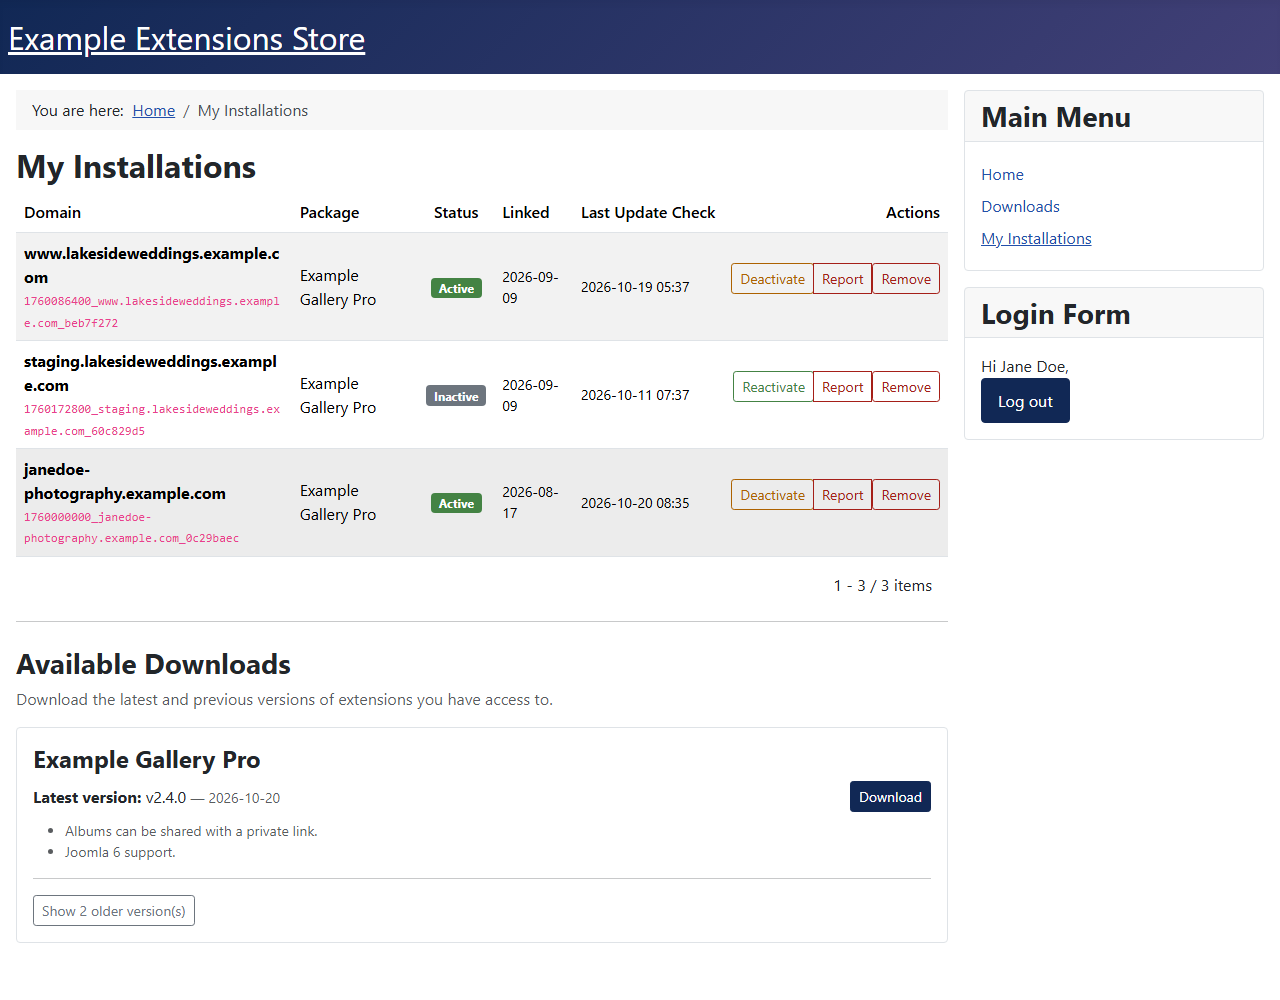Select site key 1760000000_janedoe-photography code
The width and height of the screenshot is (1280, 1000).
click(x=132, y=528)
